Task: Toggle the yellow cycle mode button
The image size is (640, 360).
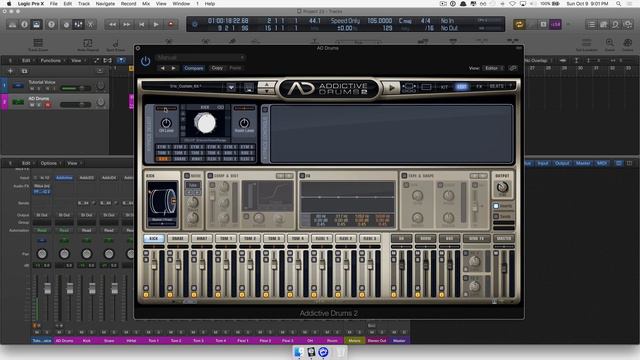Action: click(519, 24)
